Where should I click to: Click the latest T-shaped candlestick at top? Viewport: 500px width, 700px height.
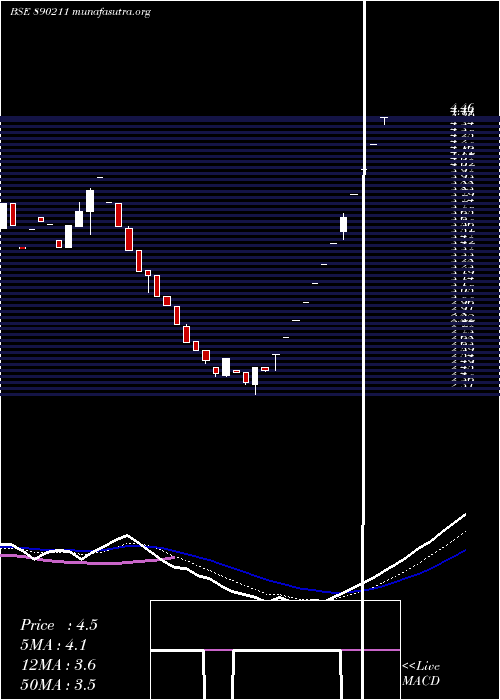pos(384,121)
